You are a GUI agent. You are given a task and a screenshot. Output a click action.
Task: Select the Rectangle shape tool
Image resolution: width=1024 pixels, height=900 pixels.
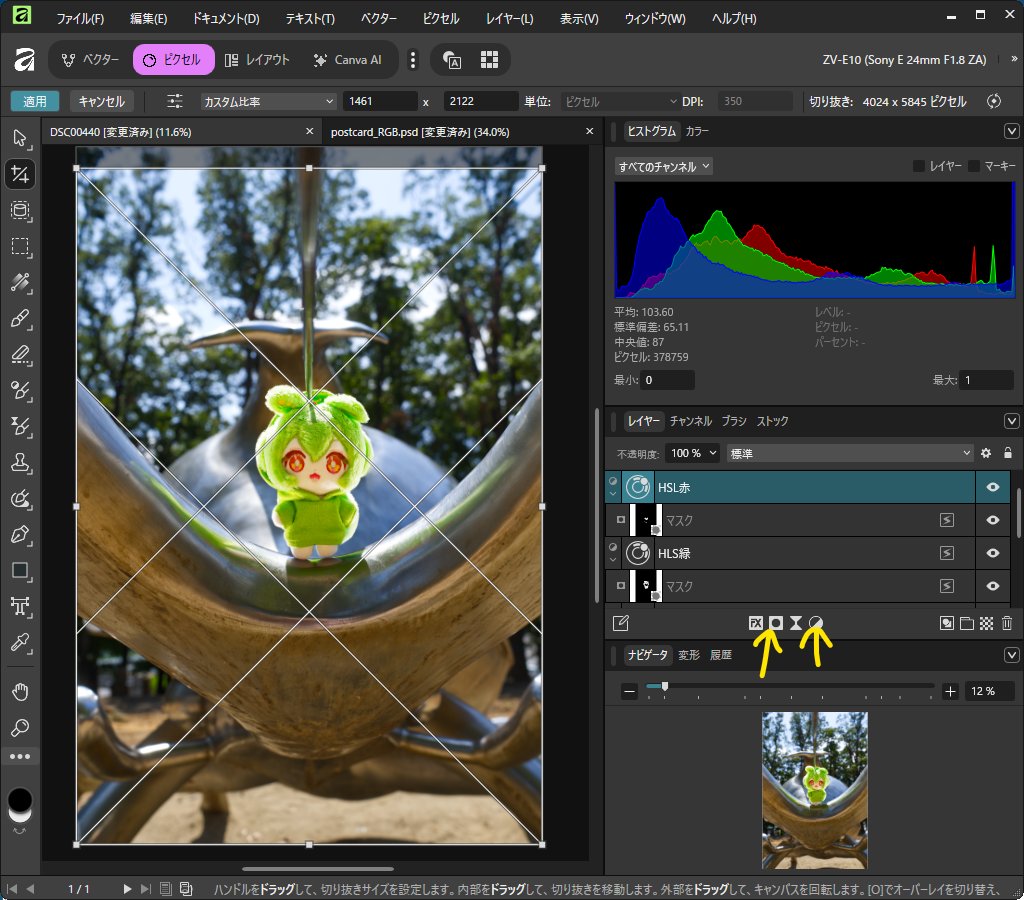[20, 570]
